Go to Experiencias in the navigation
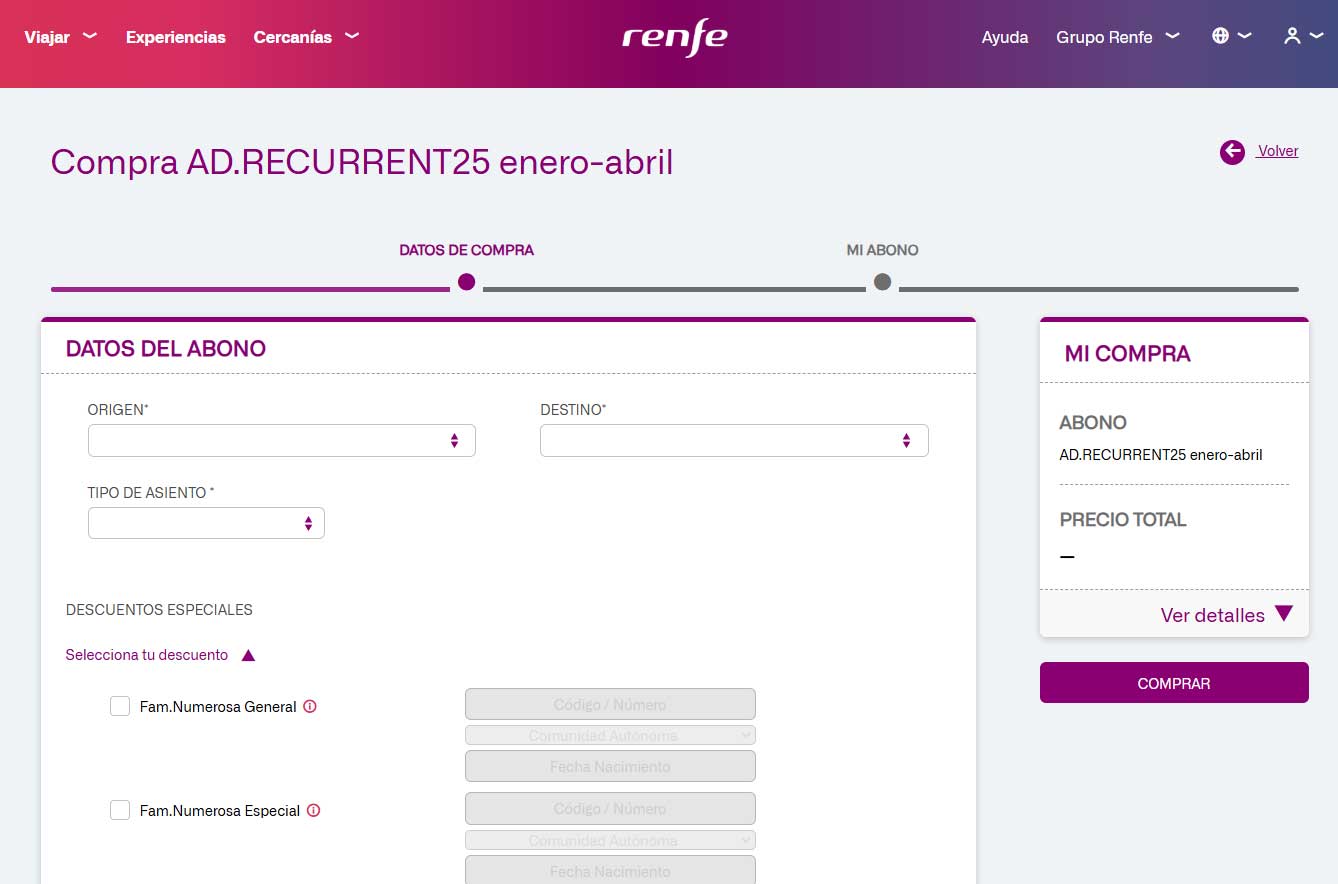1338x884 pixels. [176, 37]
